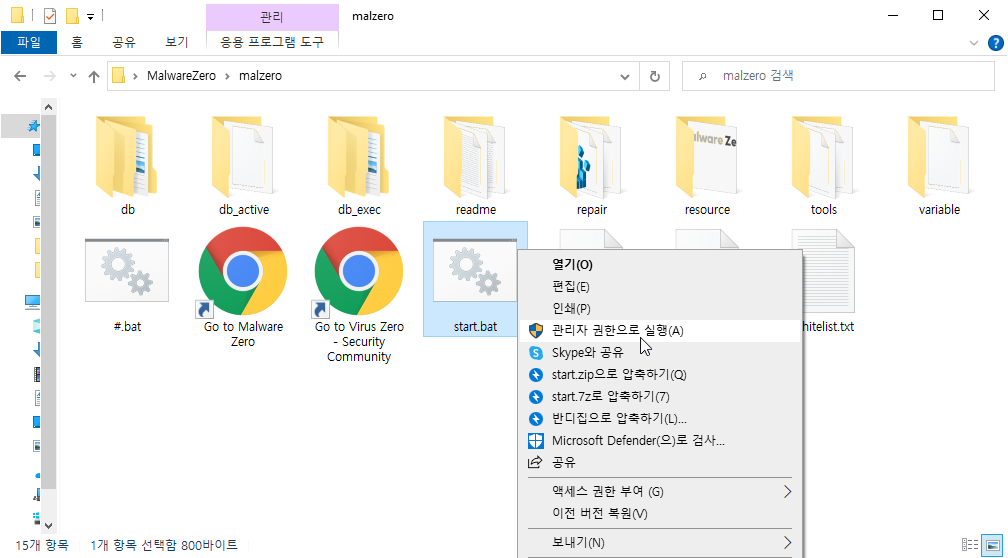Go up one folder level
Viewport: 1008px width, 558px height.
pos(94,76)
